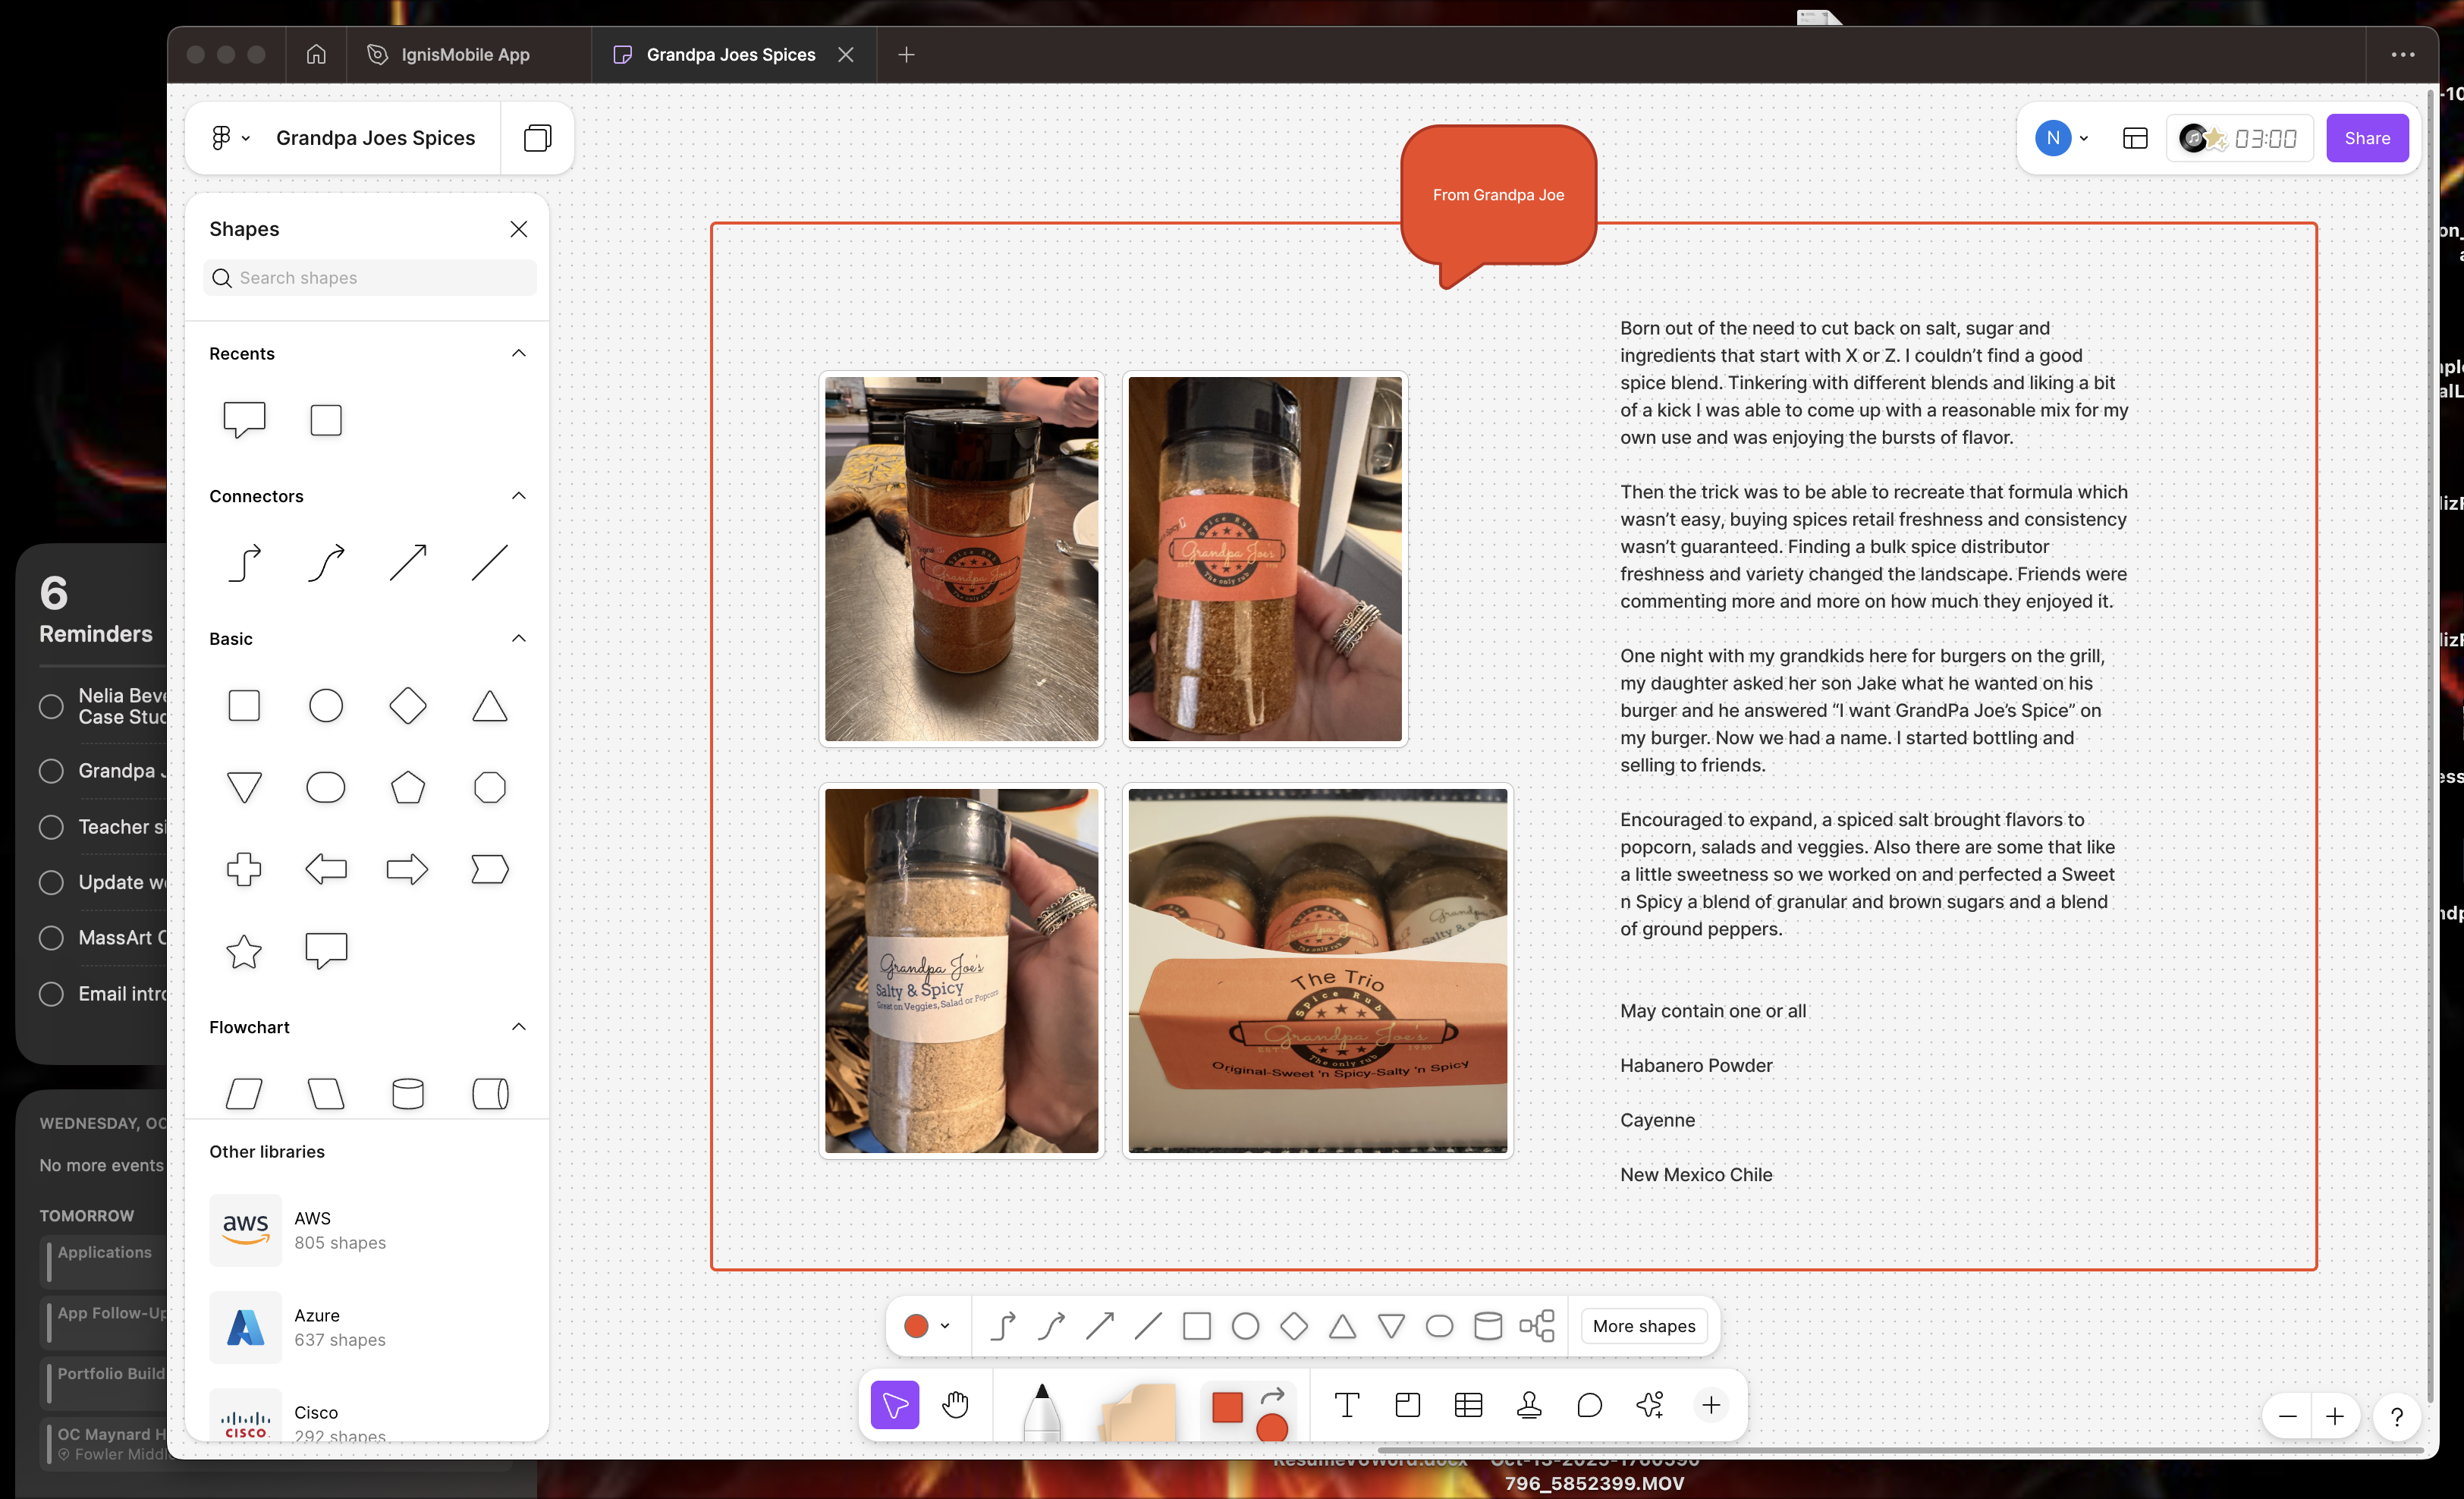Zoom in with the plus button
The width and height of the screenshot is (2464, 1499).
2335,1417
